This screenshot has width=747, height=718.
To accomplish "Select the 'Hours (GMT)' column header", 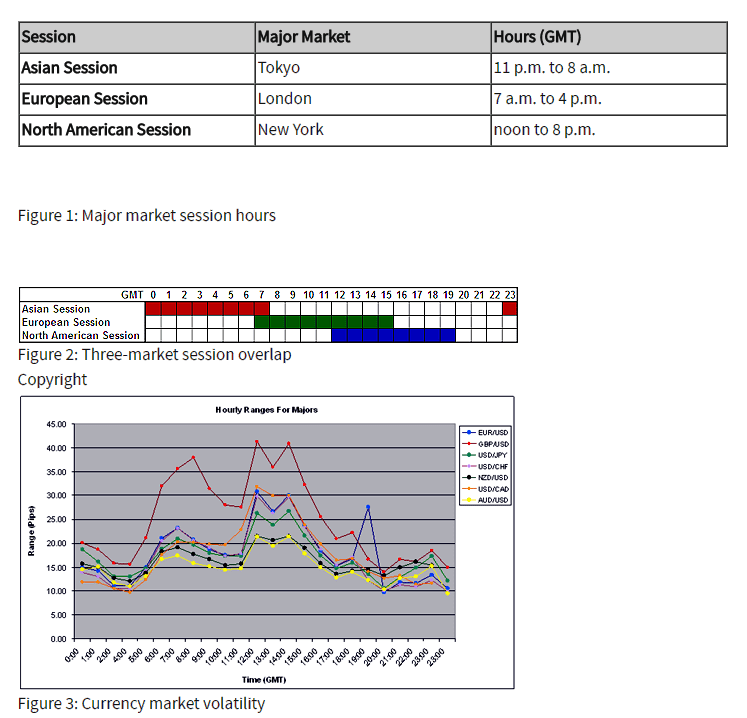I will click(537, 37).
